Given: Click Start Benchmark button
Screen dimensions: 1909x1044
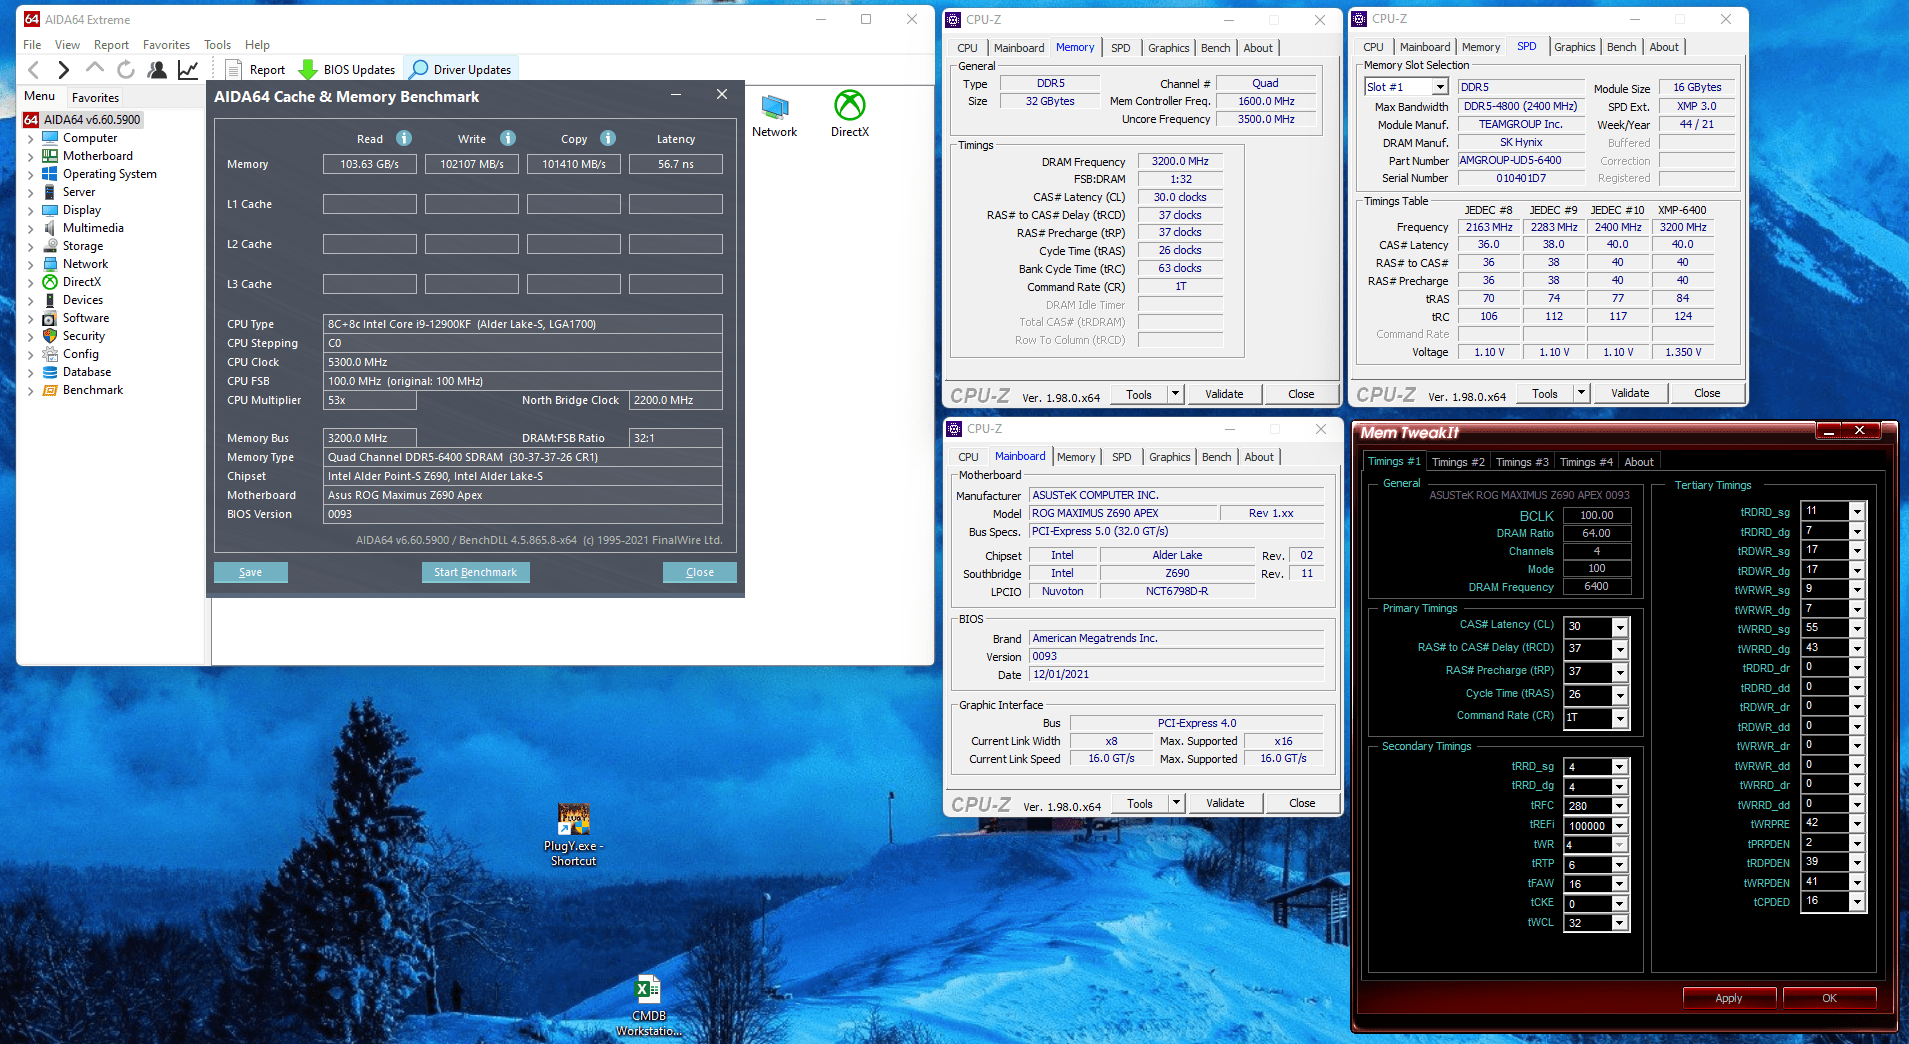Looking at the screenshot, I should click(475, 572).
